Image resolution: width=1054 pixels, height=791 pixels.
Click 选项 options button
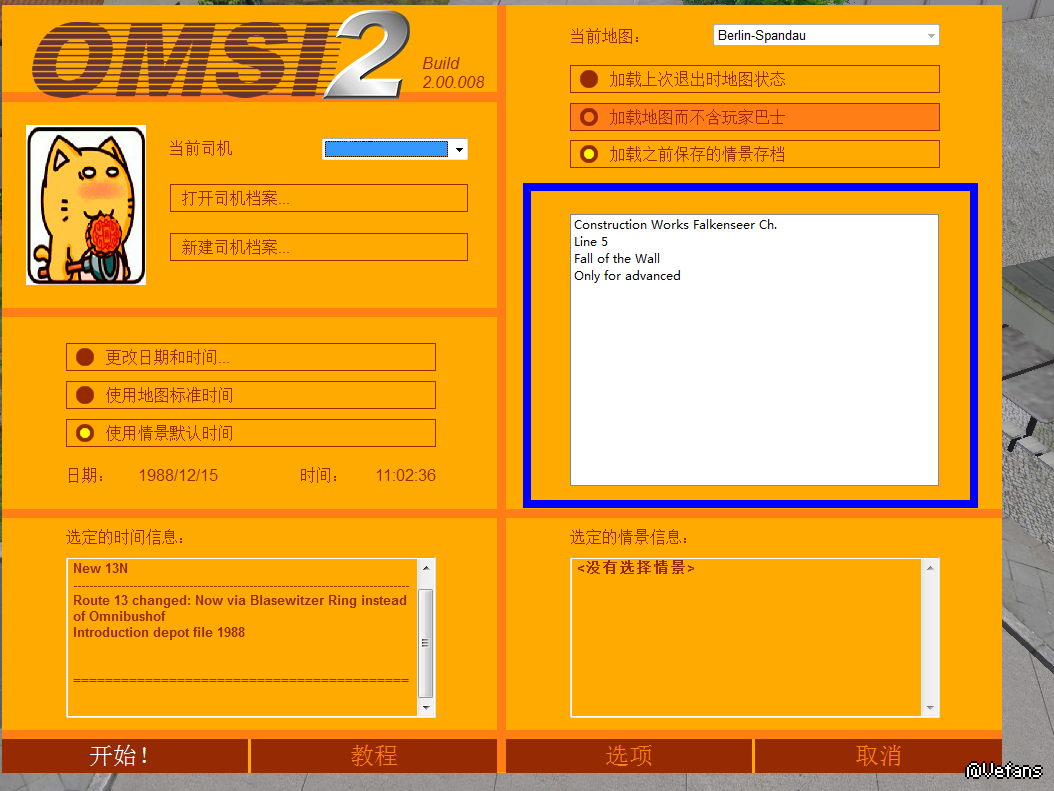point(629,755)
